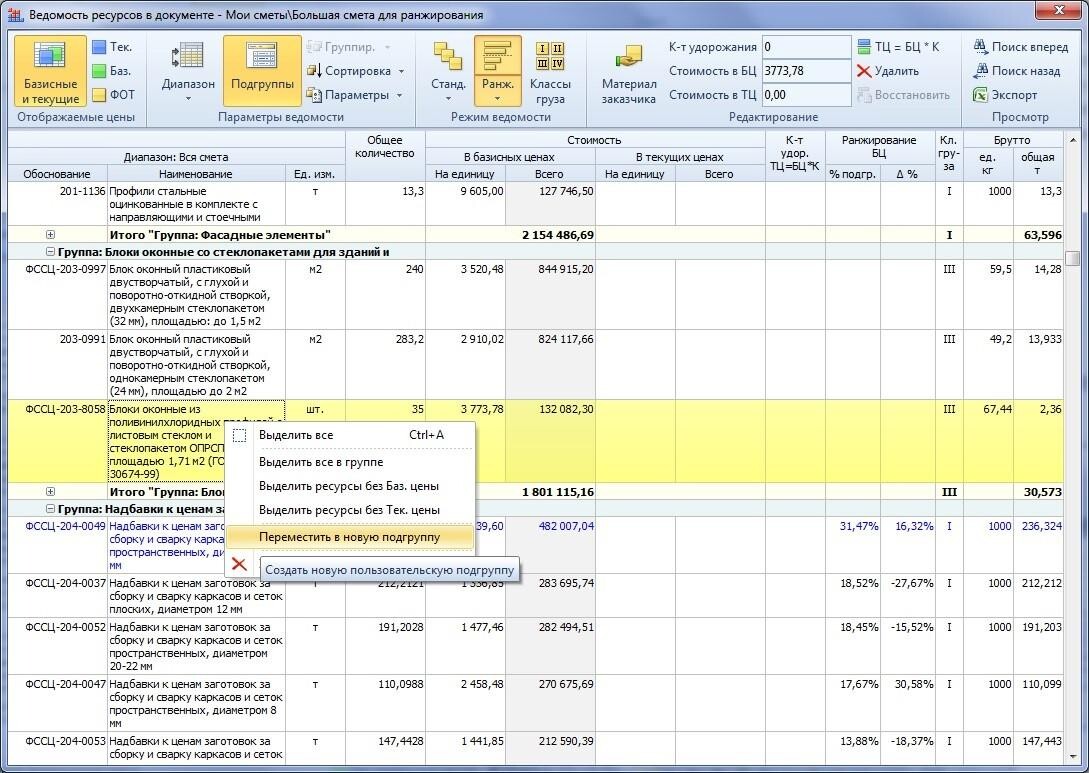
Task: Click the ranking value 31,47%
Action: click(x=858, y=526)
